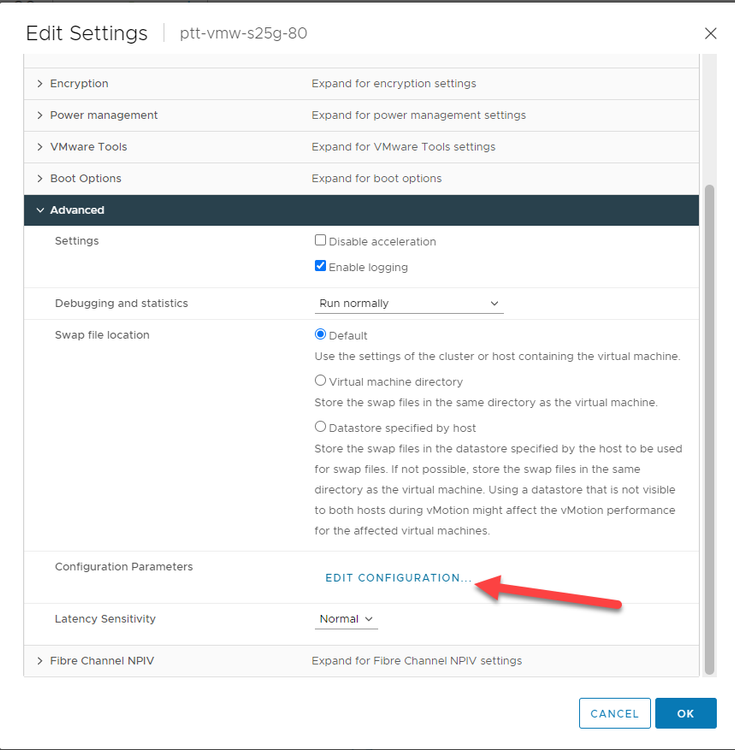The height and width of the screenshot is (750, 735).
Task: Uncheck the Enable logging checkbox
Action: coord(321,267)
